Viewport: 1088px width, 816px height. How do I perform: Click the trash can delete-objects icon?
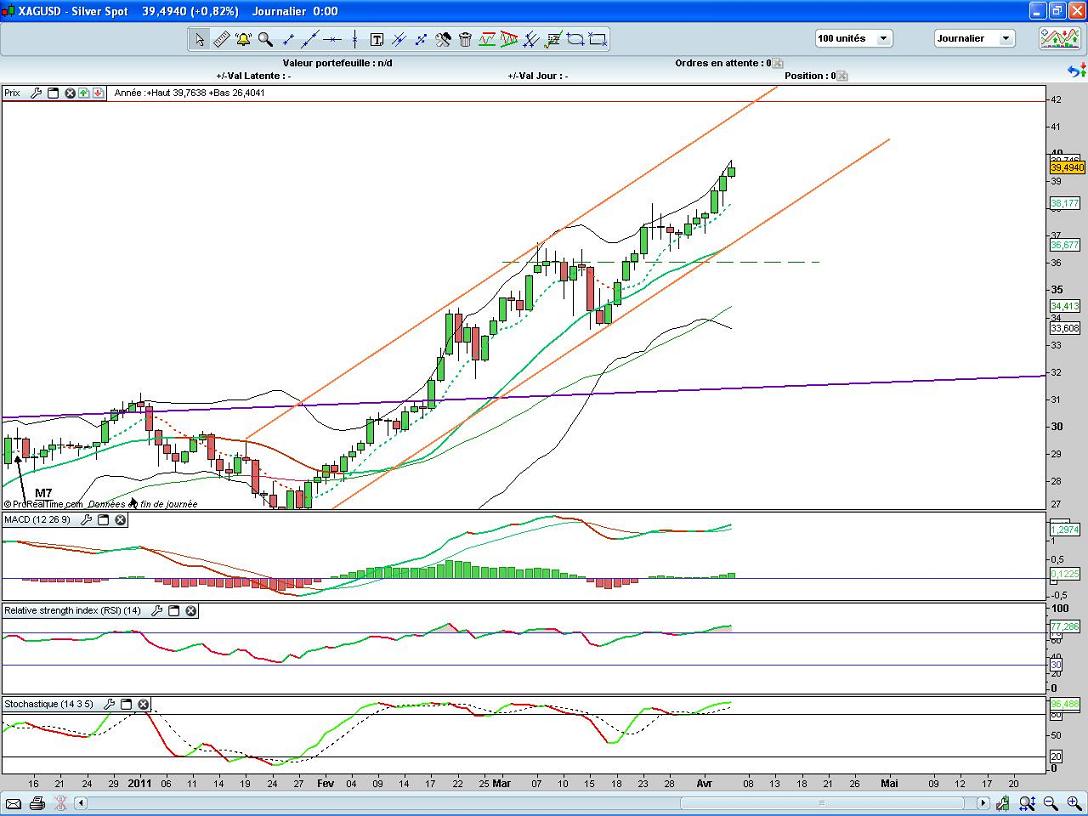coord(465,40)
